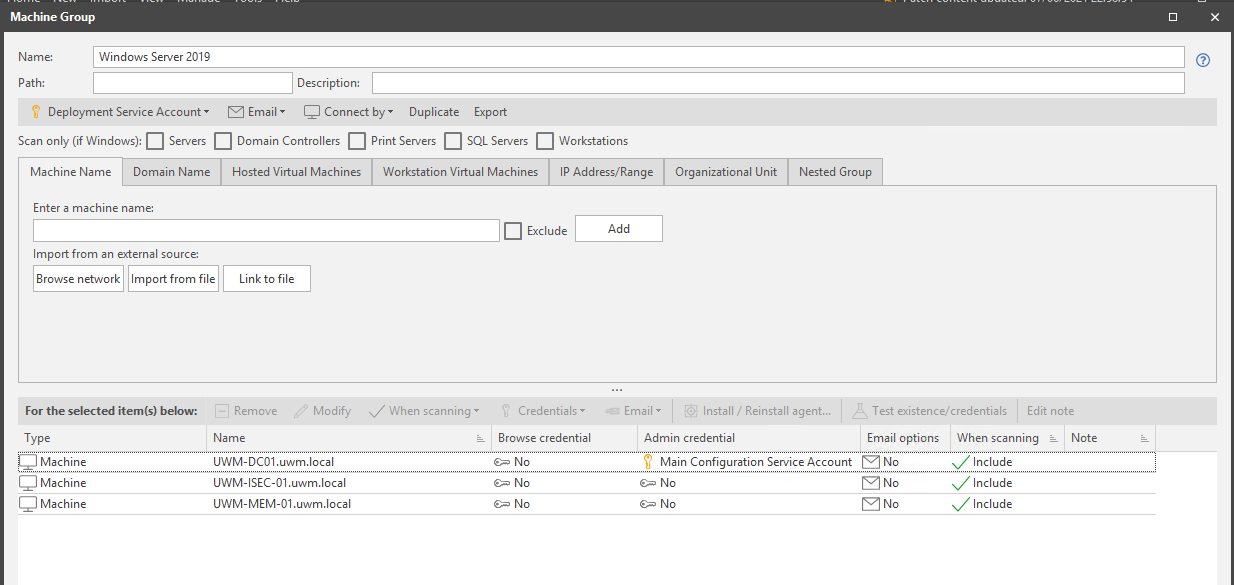Click the Test existence/credentials icon
The image size is (1234, 585).
[x=860, y=410]
